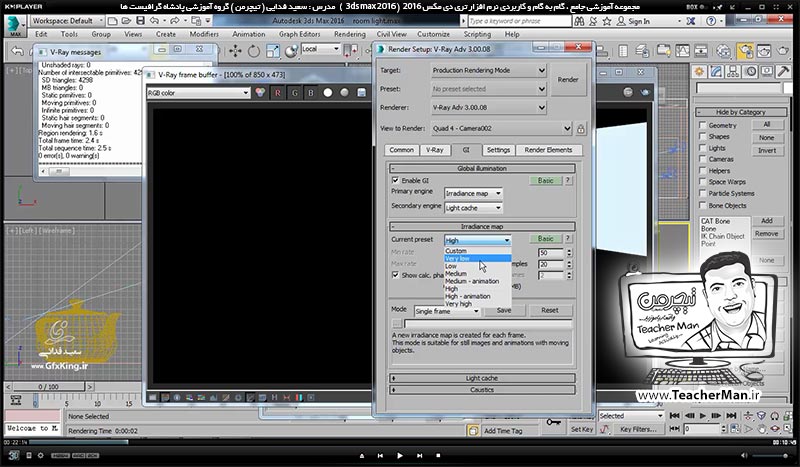Switch to the Render Elements tab
800x467 pixels.
pos(548,150)
